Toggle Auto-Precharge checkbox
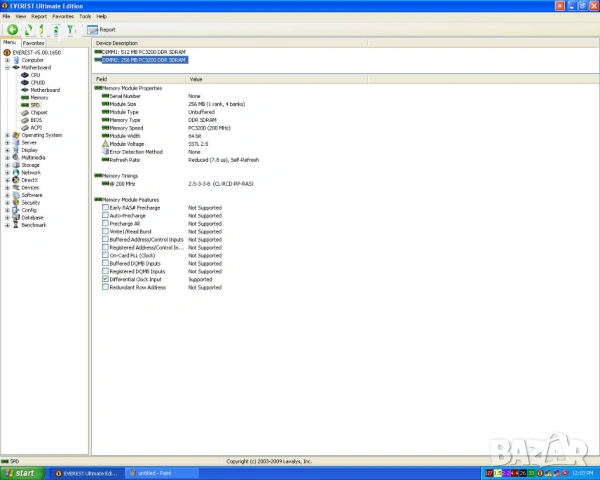Screen dimensions: 600x480 pyautogui.click(x=105, y=216)
